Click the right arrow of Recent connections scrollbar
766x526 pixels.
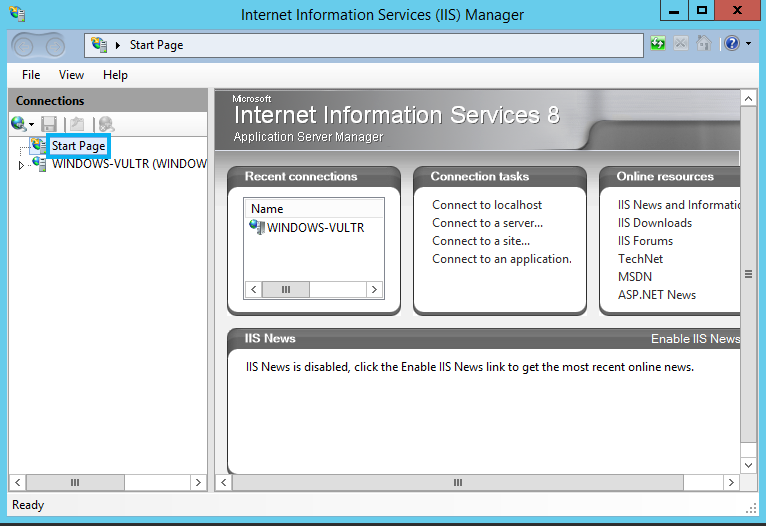[x=374, y=289]
